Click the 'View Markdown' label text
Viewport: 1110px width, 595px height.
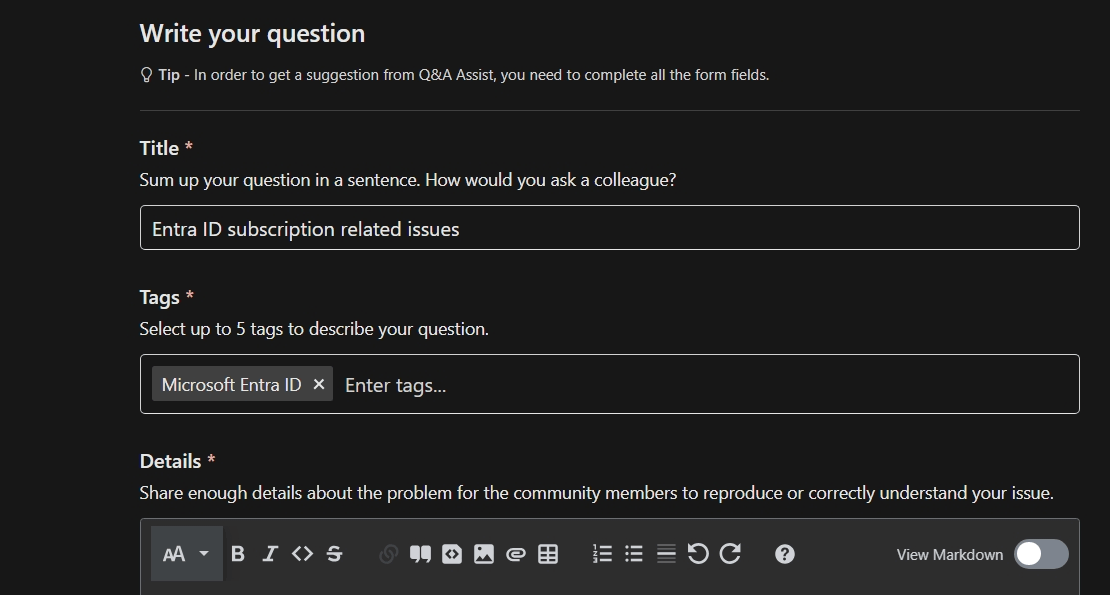pos(950,555)
